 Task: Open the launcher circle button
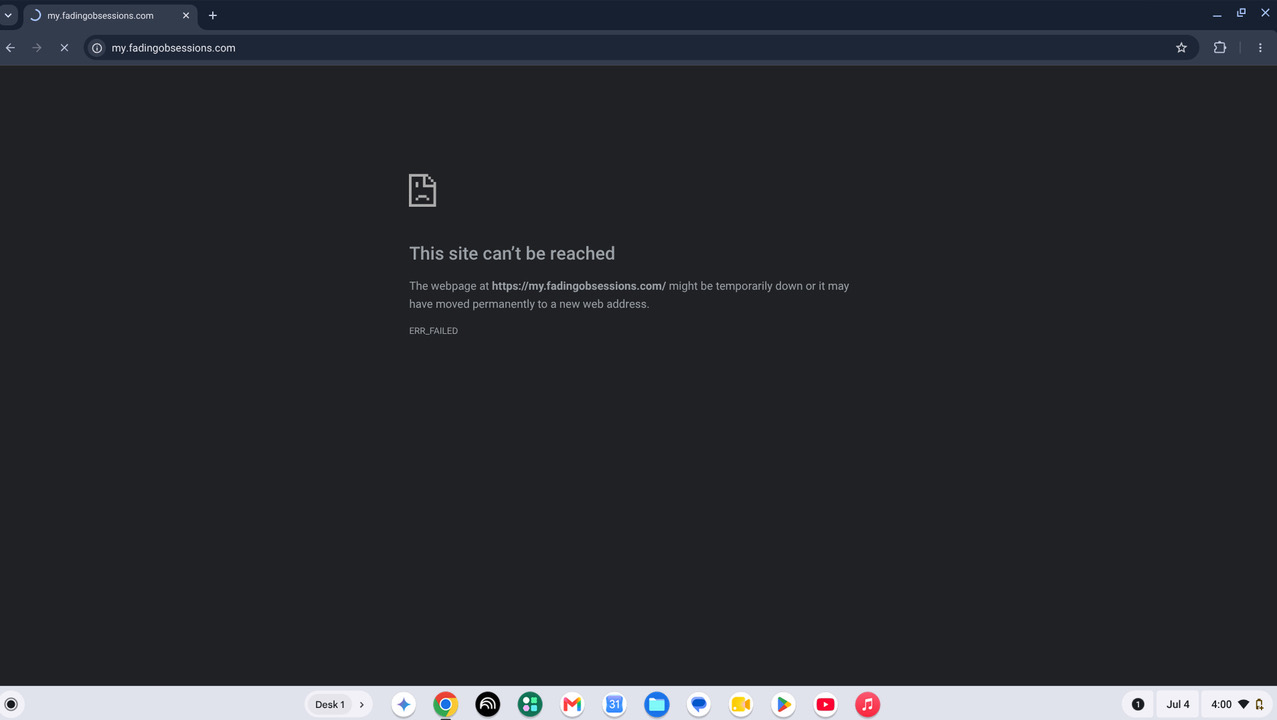(11, 704)
